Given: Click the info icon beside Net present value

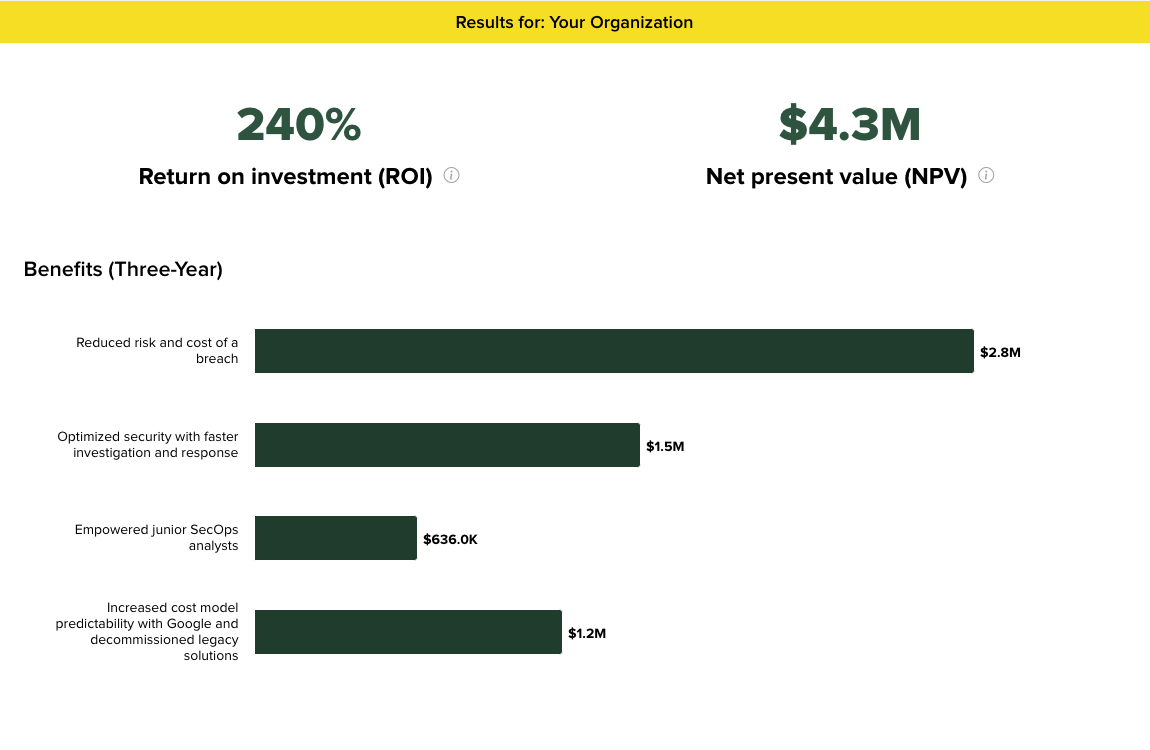Looking at the screenshot, I should tap(986, 175).
